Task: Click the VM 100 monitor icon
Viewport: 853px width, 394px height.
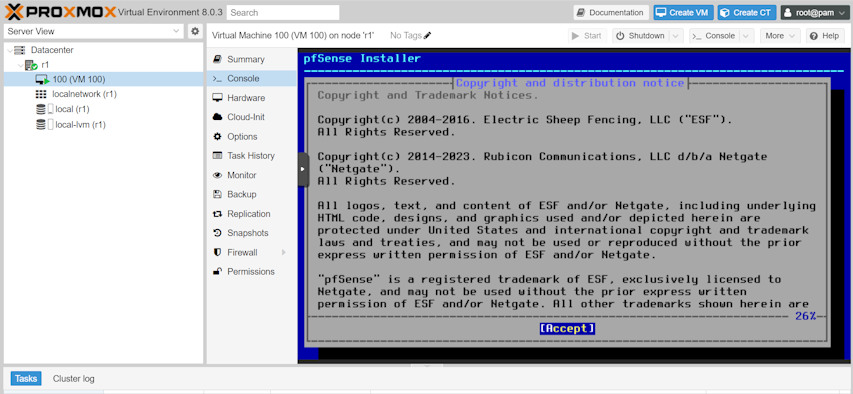Action: 42,79
